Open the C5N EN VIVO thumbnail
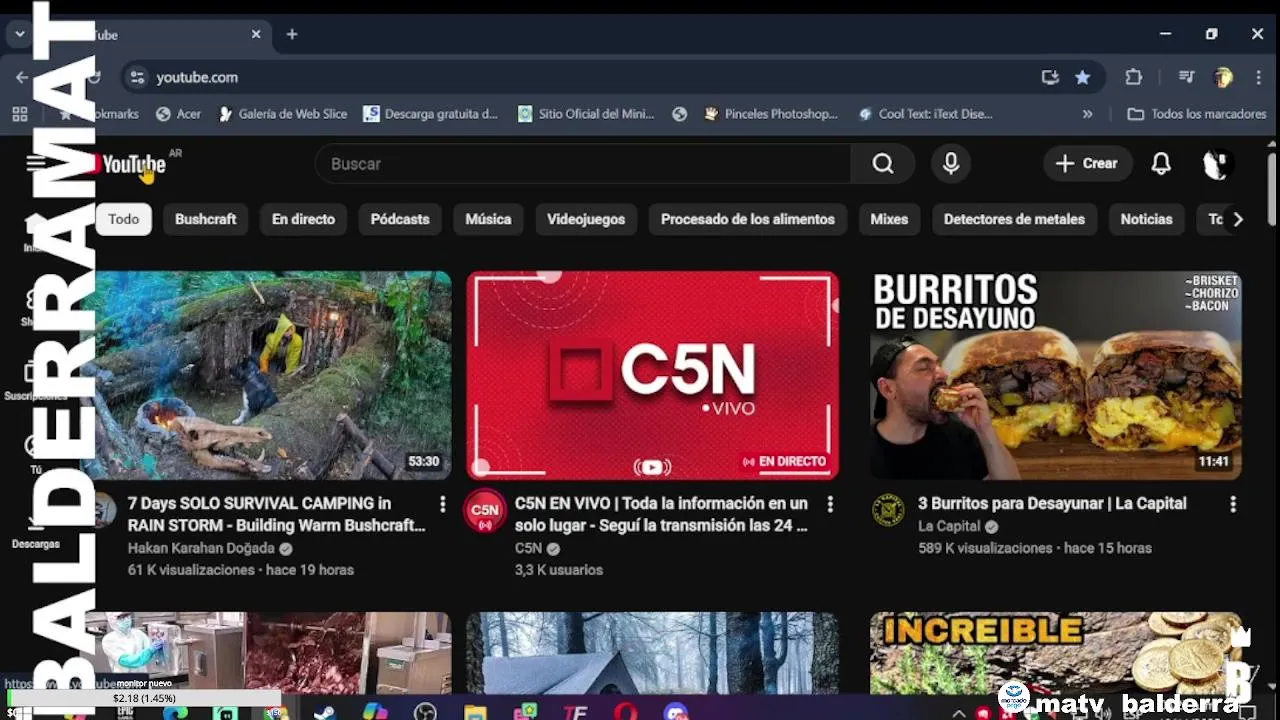The width and height of the screenshot is (1280, 720). click(652, 375)
